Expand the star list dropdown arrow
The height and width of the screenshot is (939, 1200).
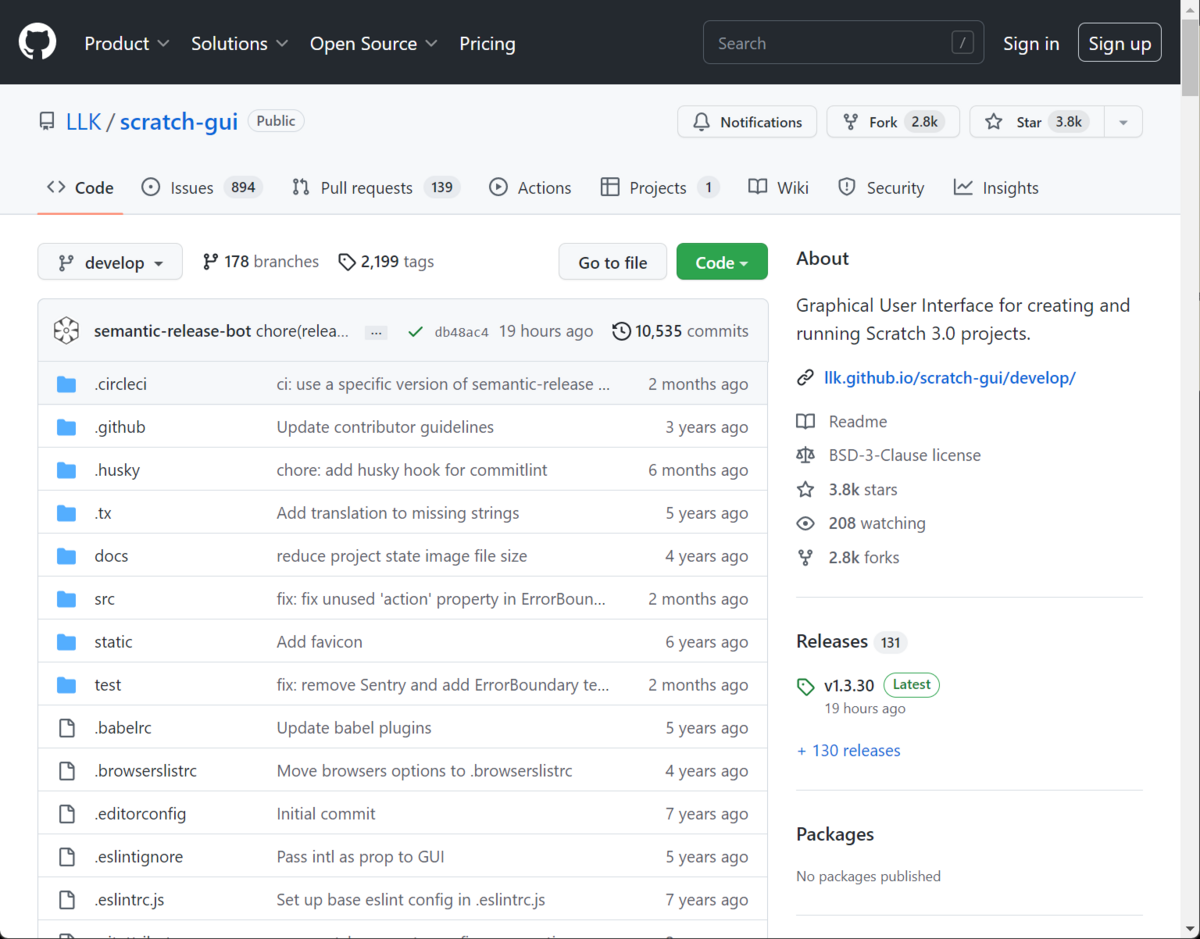click(x=1123, y=122)
